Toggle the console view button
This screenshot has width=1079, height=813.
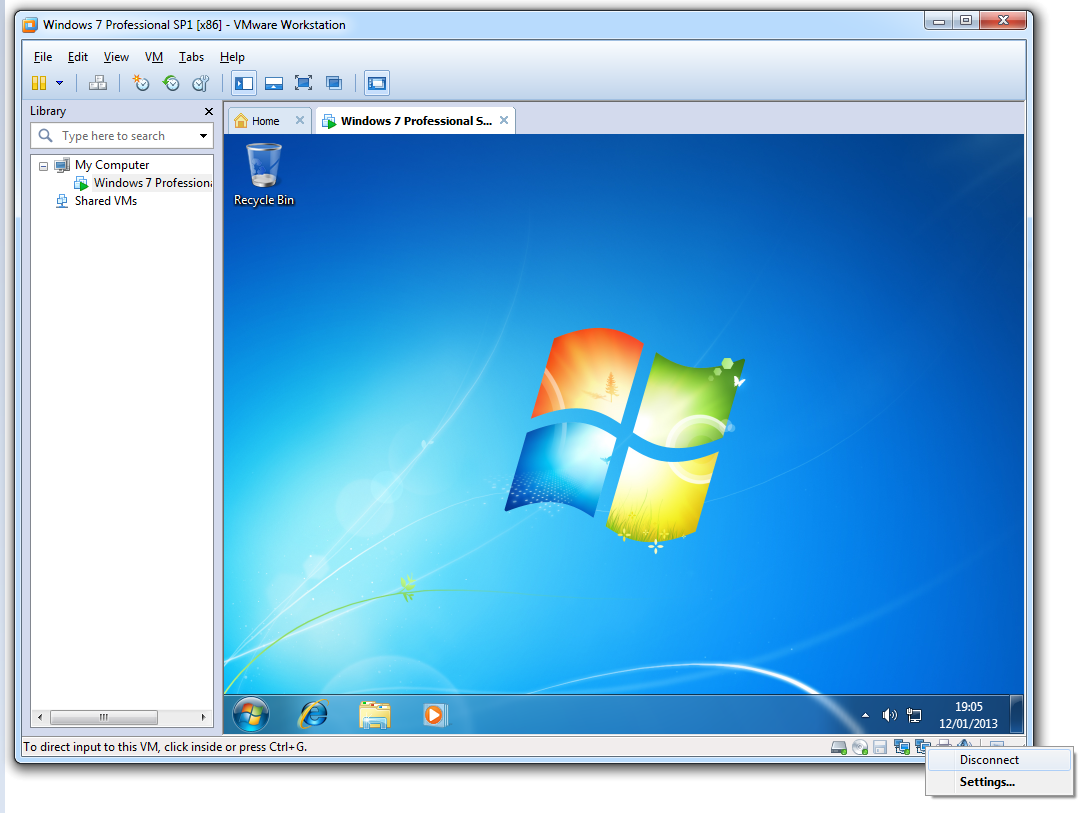tap(377, 83)
